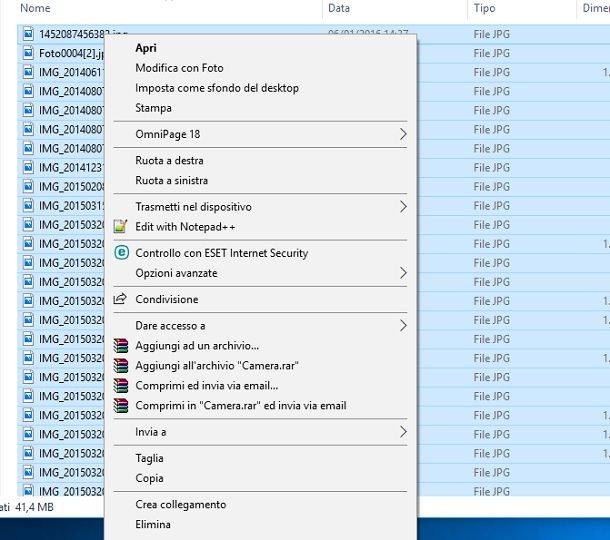The width and height of the screenshot is (610, 540).
Task: Click the file icon of 1452087456387.jpg
Action: click(x=27, y=34)
